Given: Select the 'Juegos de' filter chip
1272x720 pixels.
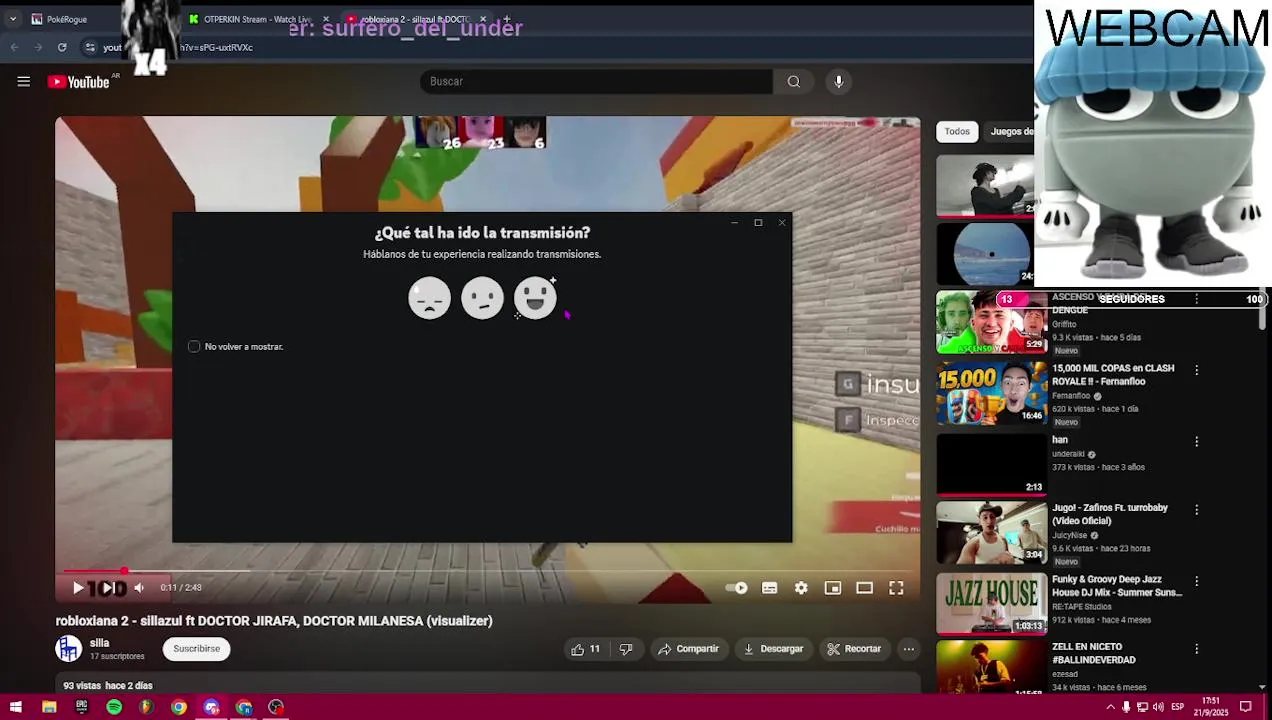Looking at the screenshot, I should coord(1008,131).
